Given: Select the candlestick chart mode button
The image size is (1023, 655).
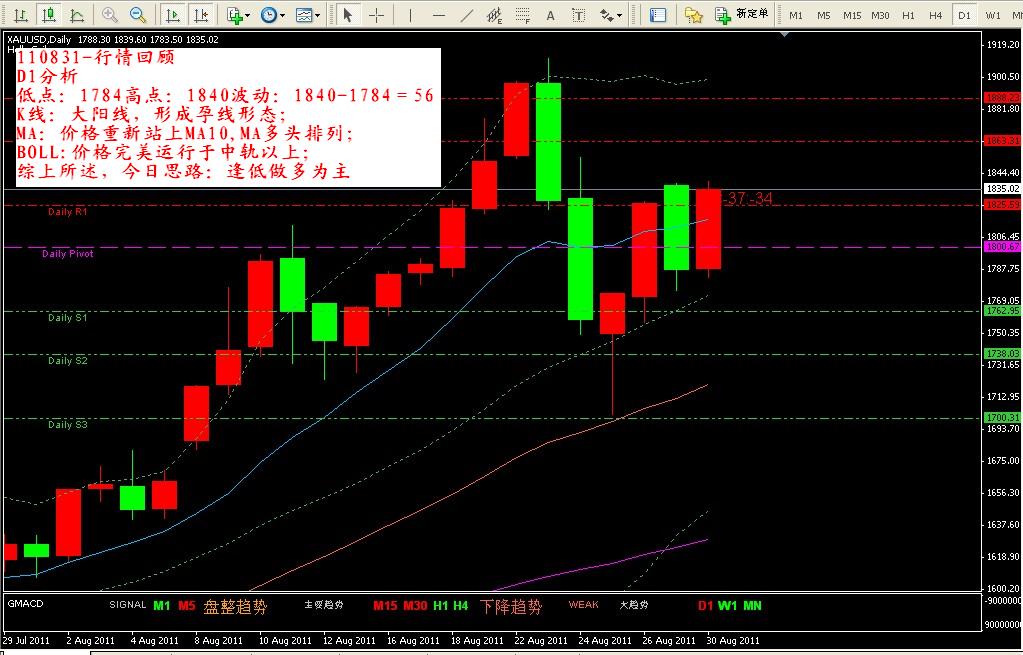Looking at the screenshot, I should tap(47, 15).
